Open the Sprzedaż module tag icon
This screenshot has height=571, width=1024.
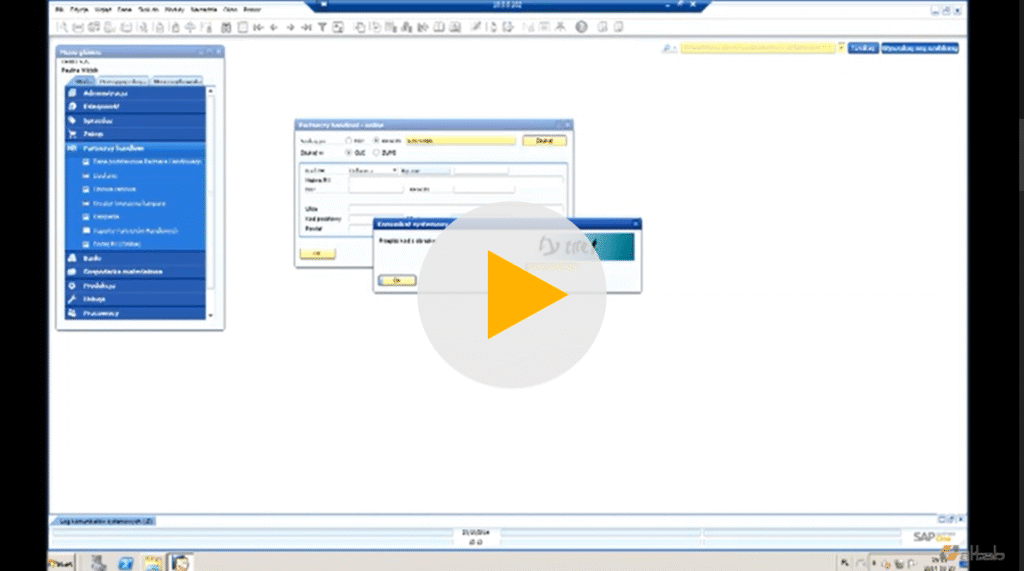(72, 120)
